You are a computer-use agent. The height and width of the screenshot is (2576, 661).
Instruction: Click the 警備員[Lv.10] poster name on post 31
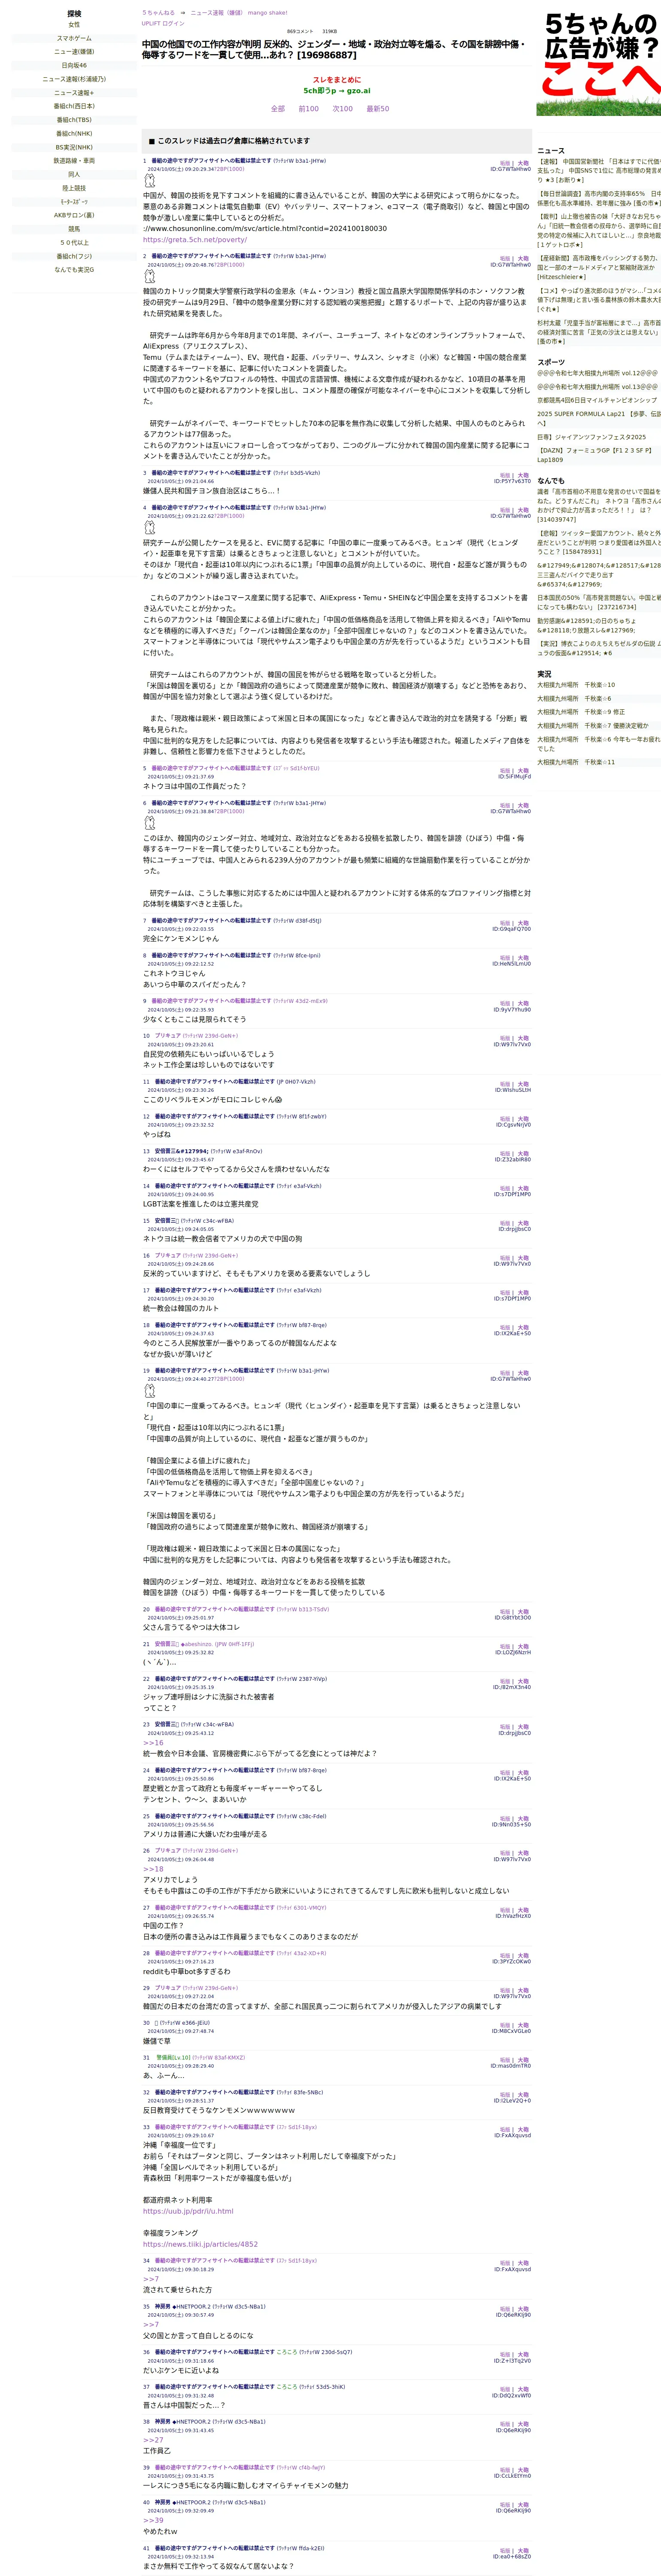pos(173,2057)
